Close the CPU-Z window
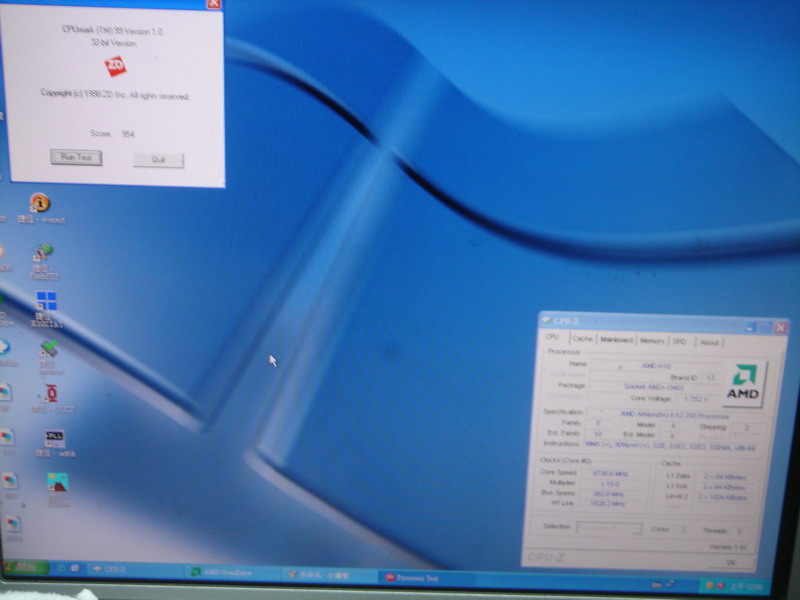Image resolution: width=800 pixels, height=600 pixels. (780, 328)
